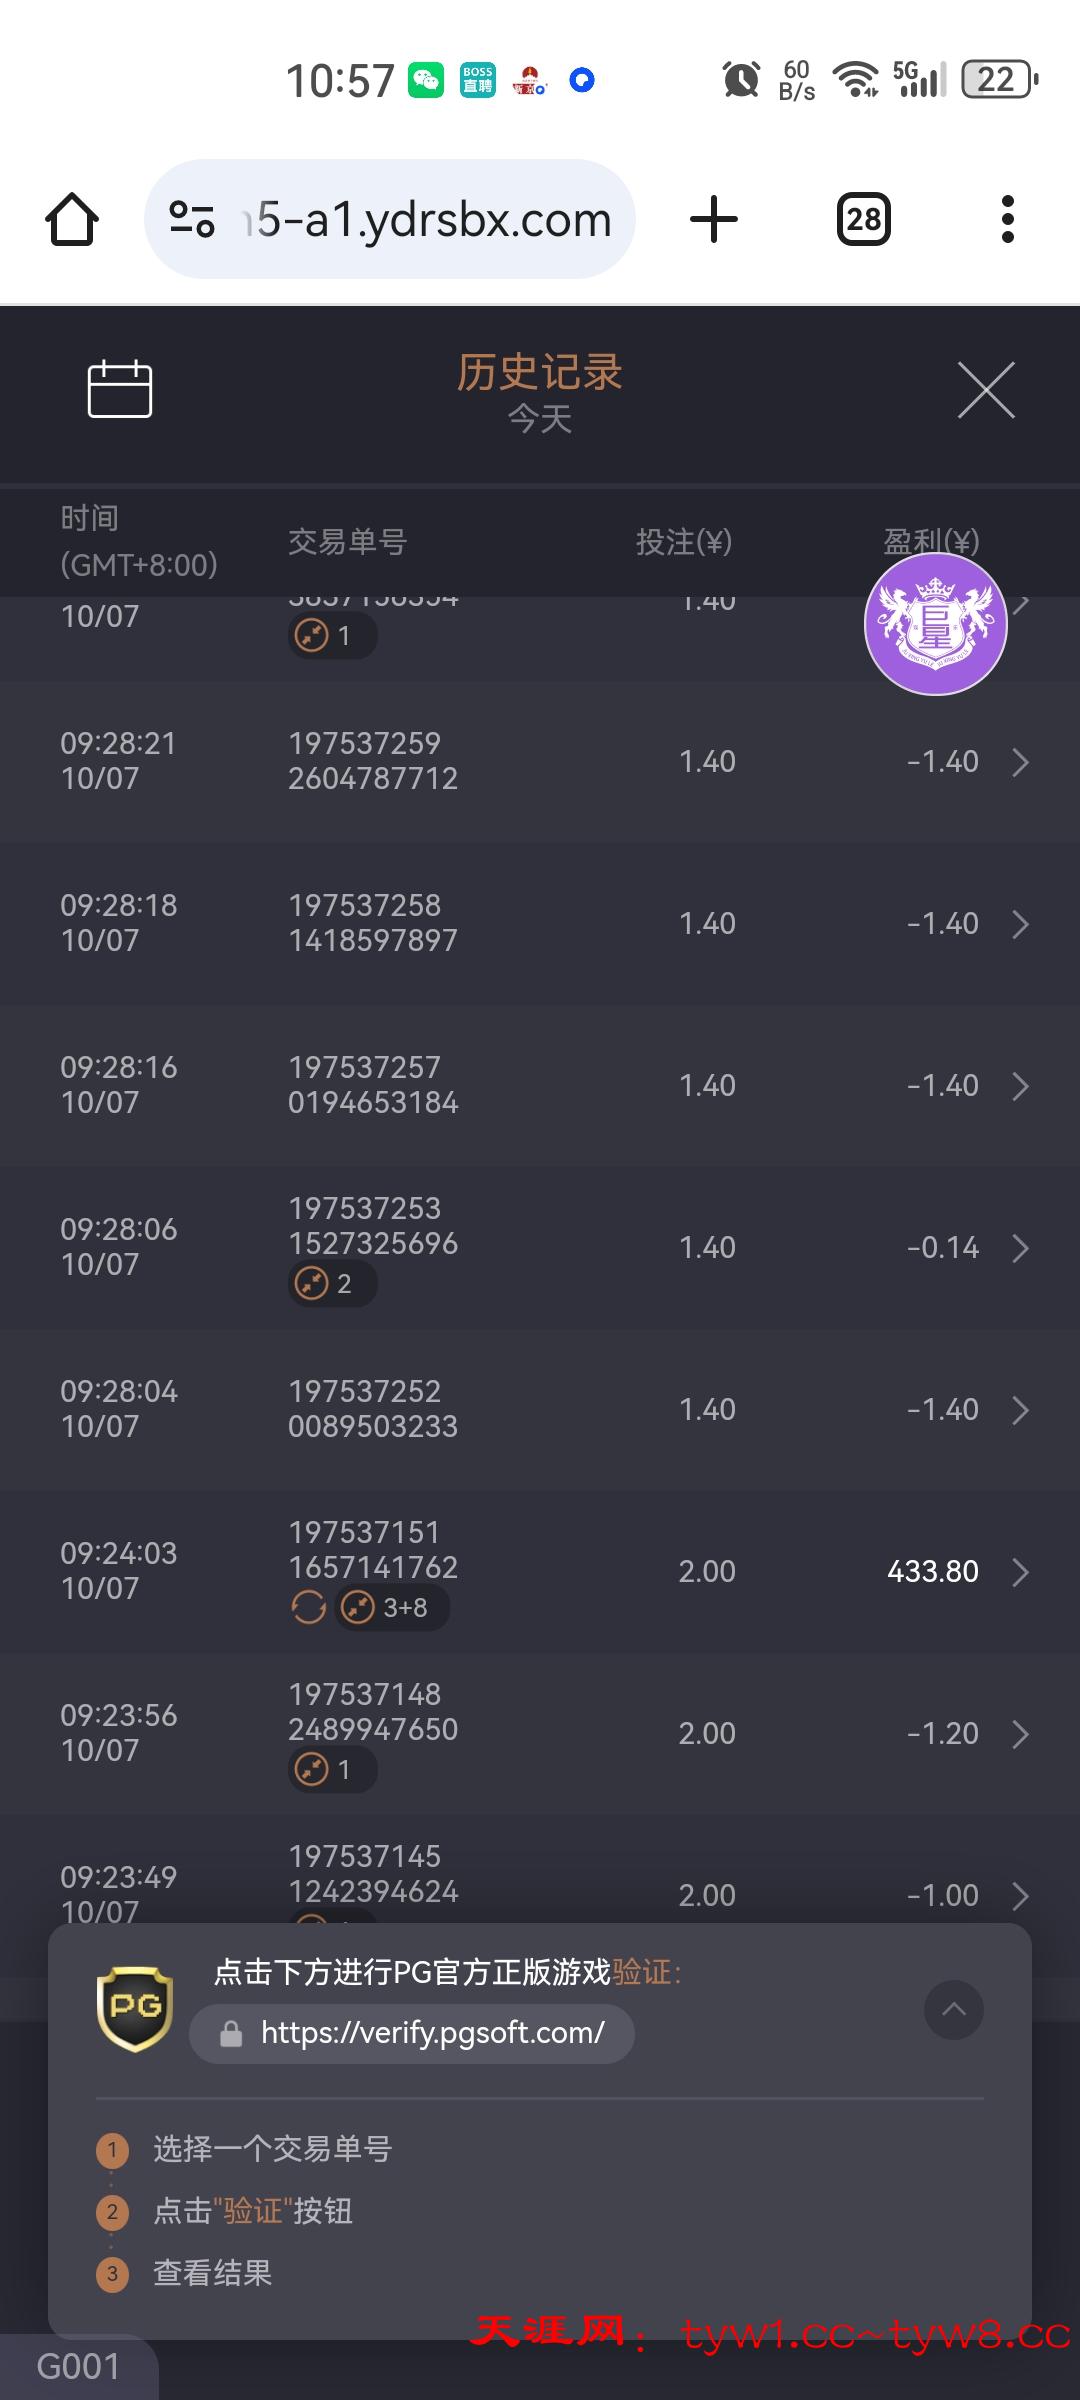1080x2400 pixels.
Task: Tap the browser home icon
Action: pos(72,219)
